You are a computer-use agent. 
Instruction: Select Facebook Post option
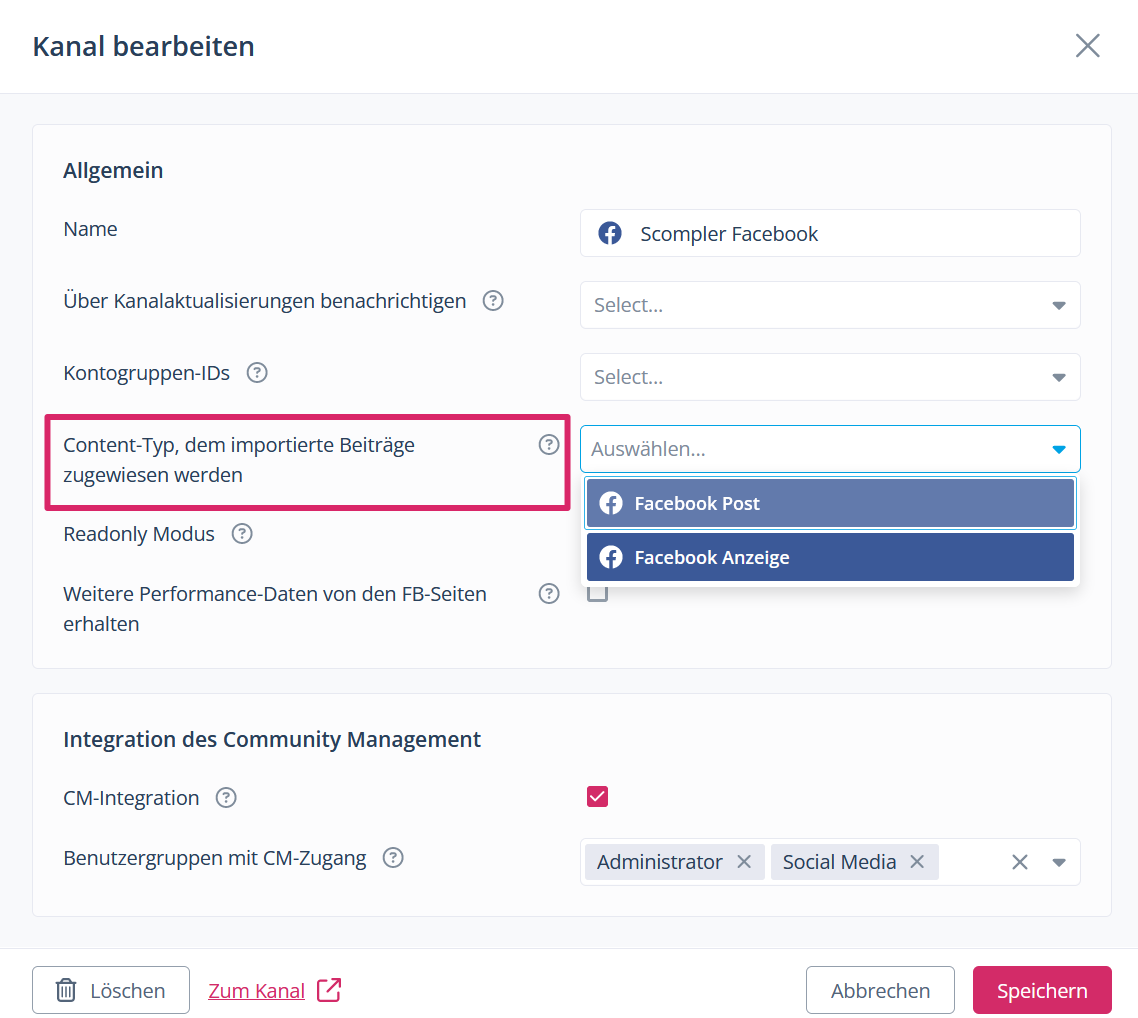click(x=829, y=503)
